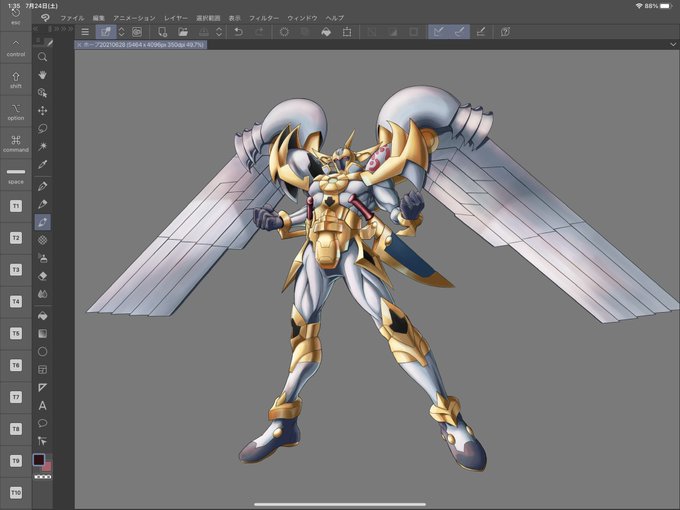This screenshot has height=510, width=680.
Task: Select the Figure ellipse tool
Action: coord(42,351)
